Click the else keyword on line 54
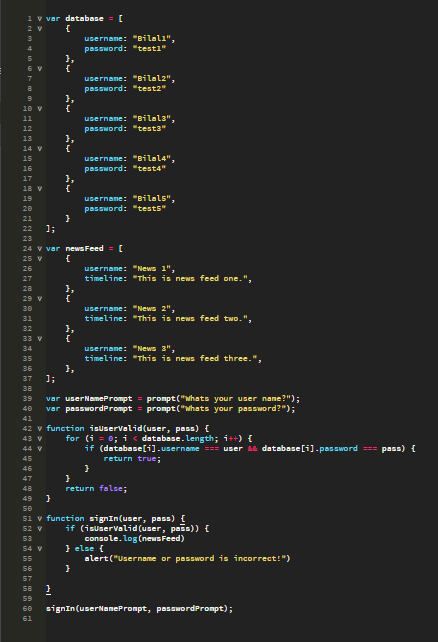The image size is (438, 642). click(x=84, y=549)
